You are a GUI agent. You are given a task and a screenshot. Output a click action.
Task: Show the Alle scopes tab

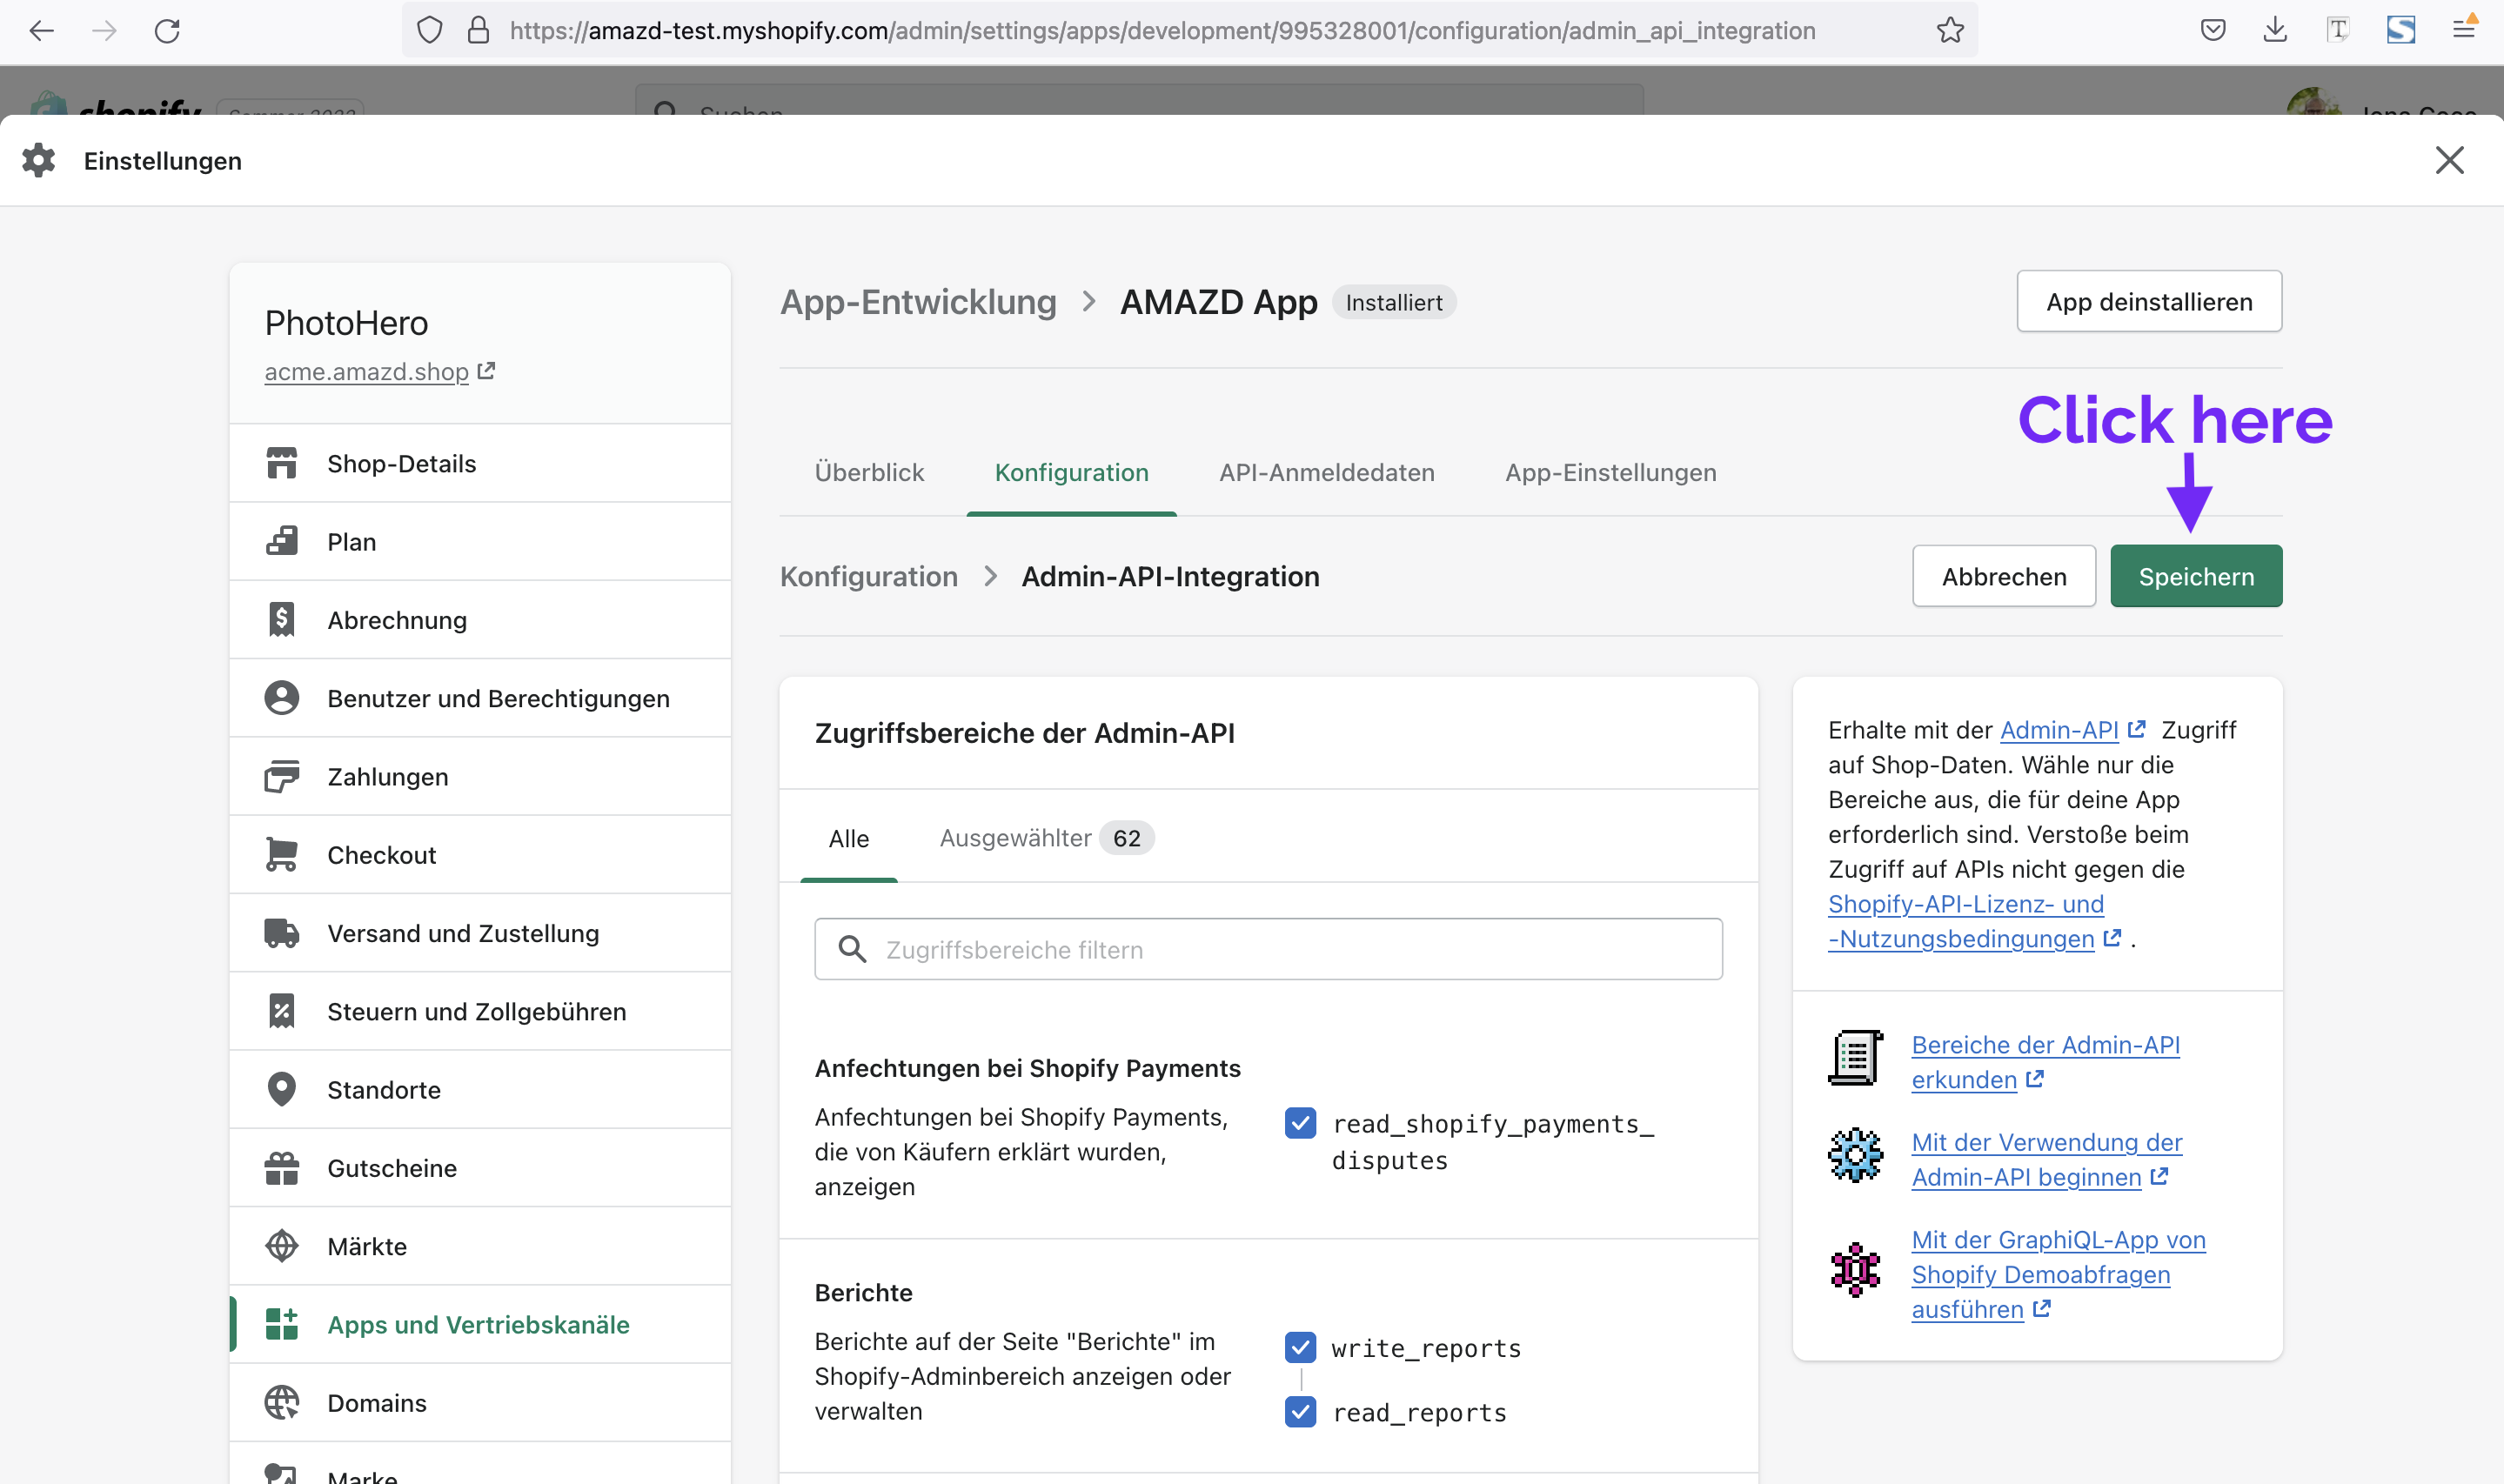(x=849, y=838)
